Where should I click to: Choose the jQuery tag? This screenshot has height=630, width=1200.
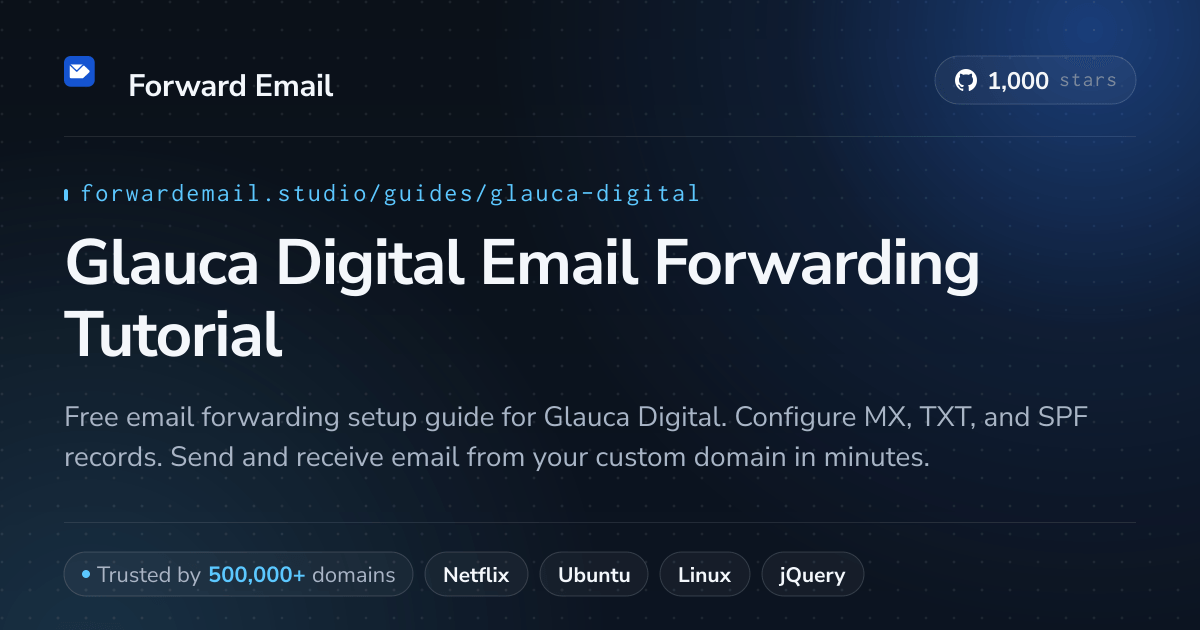pyautogui.click(x=813, y=575)
